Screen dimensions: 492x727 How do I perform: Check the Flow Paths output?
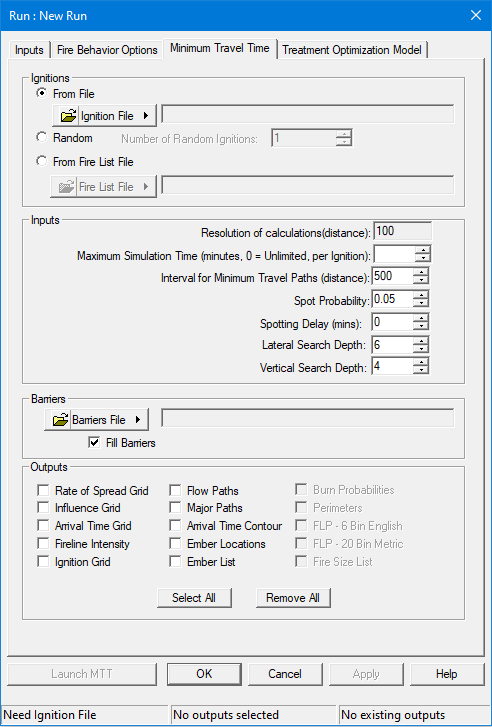point(175,490)
